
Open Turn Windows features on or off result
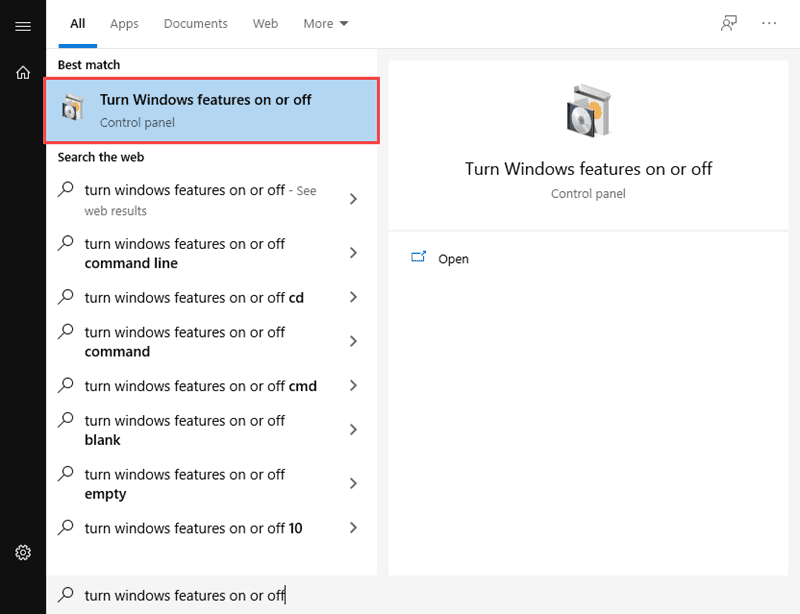212,110
